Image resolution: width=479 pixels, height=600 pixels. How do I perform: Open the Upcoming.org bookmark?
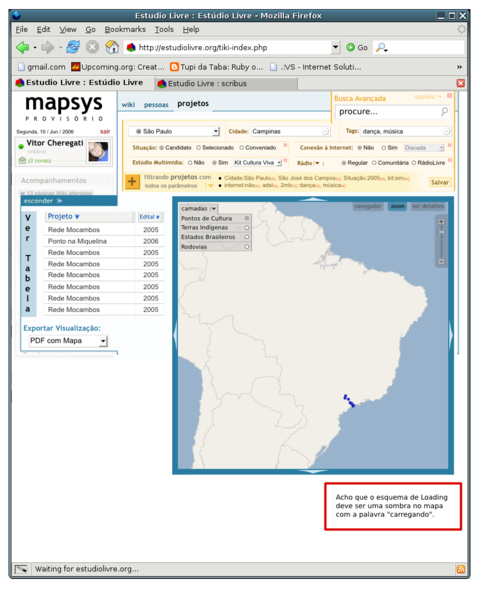tap(117, 67)
